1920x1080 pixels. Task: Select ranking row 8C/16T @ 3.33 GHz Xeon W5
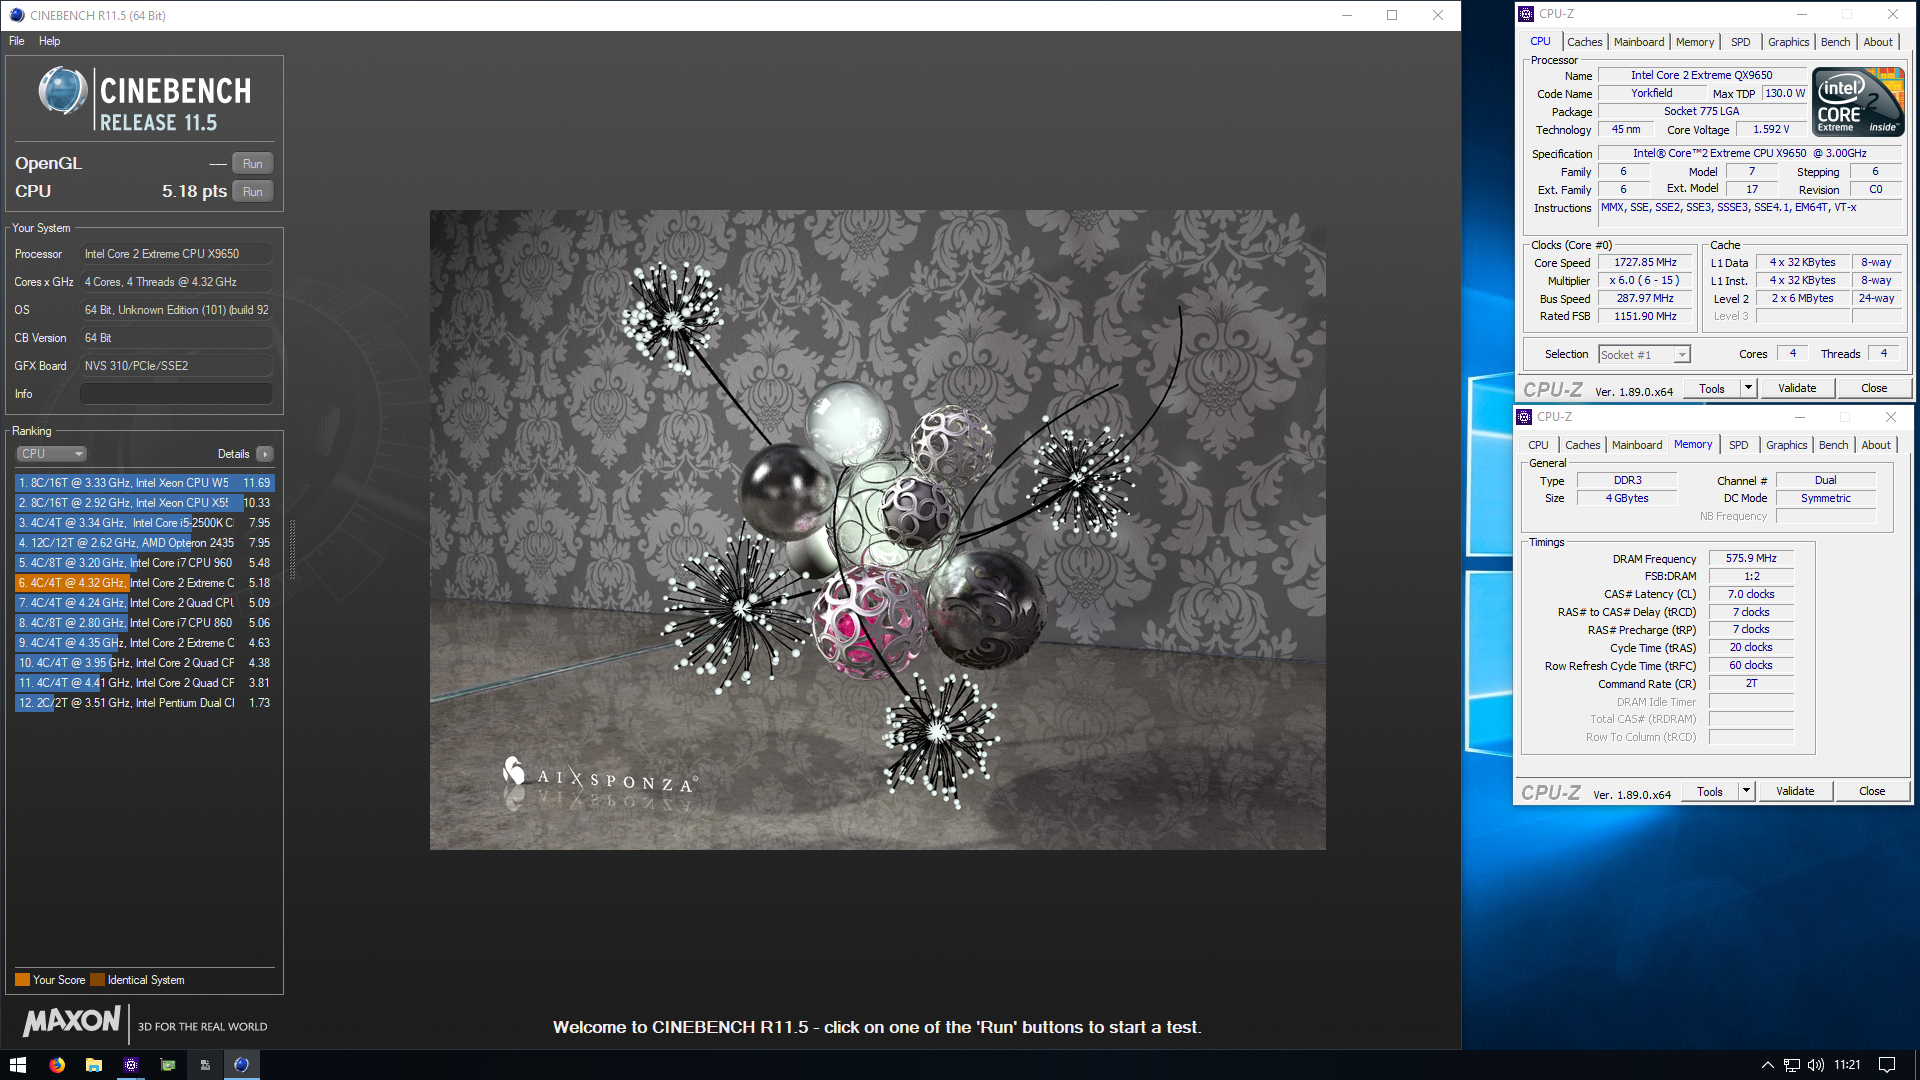(144, 483)
